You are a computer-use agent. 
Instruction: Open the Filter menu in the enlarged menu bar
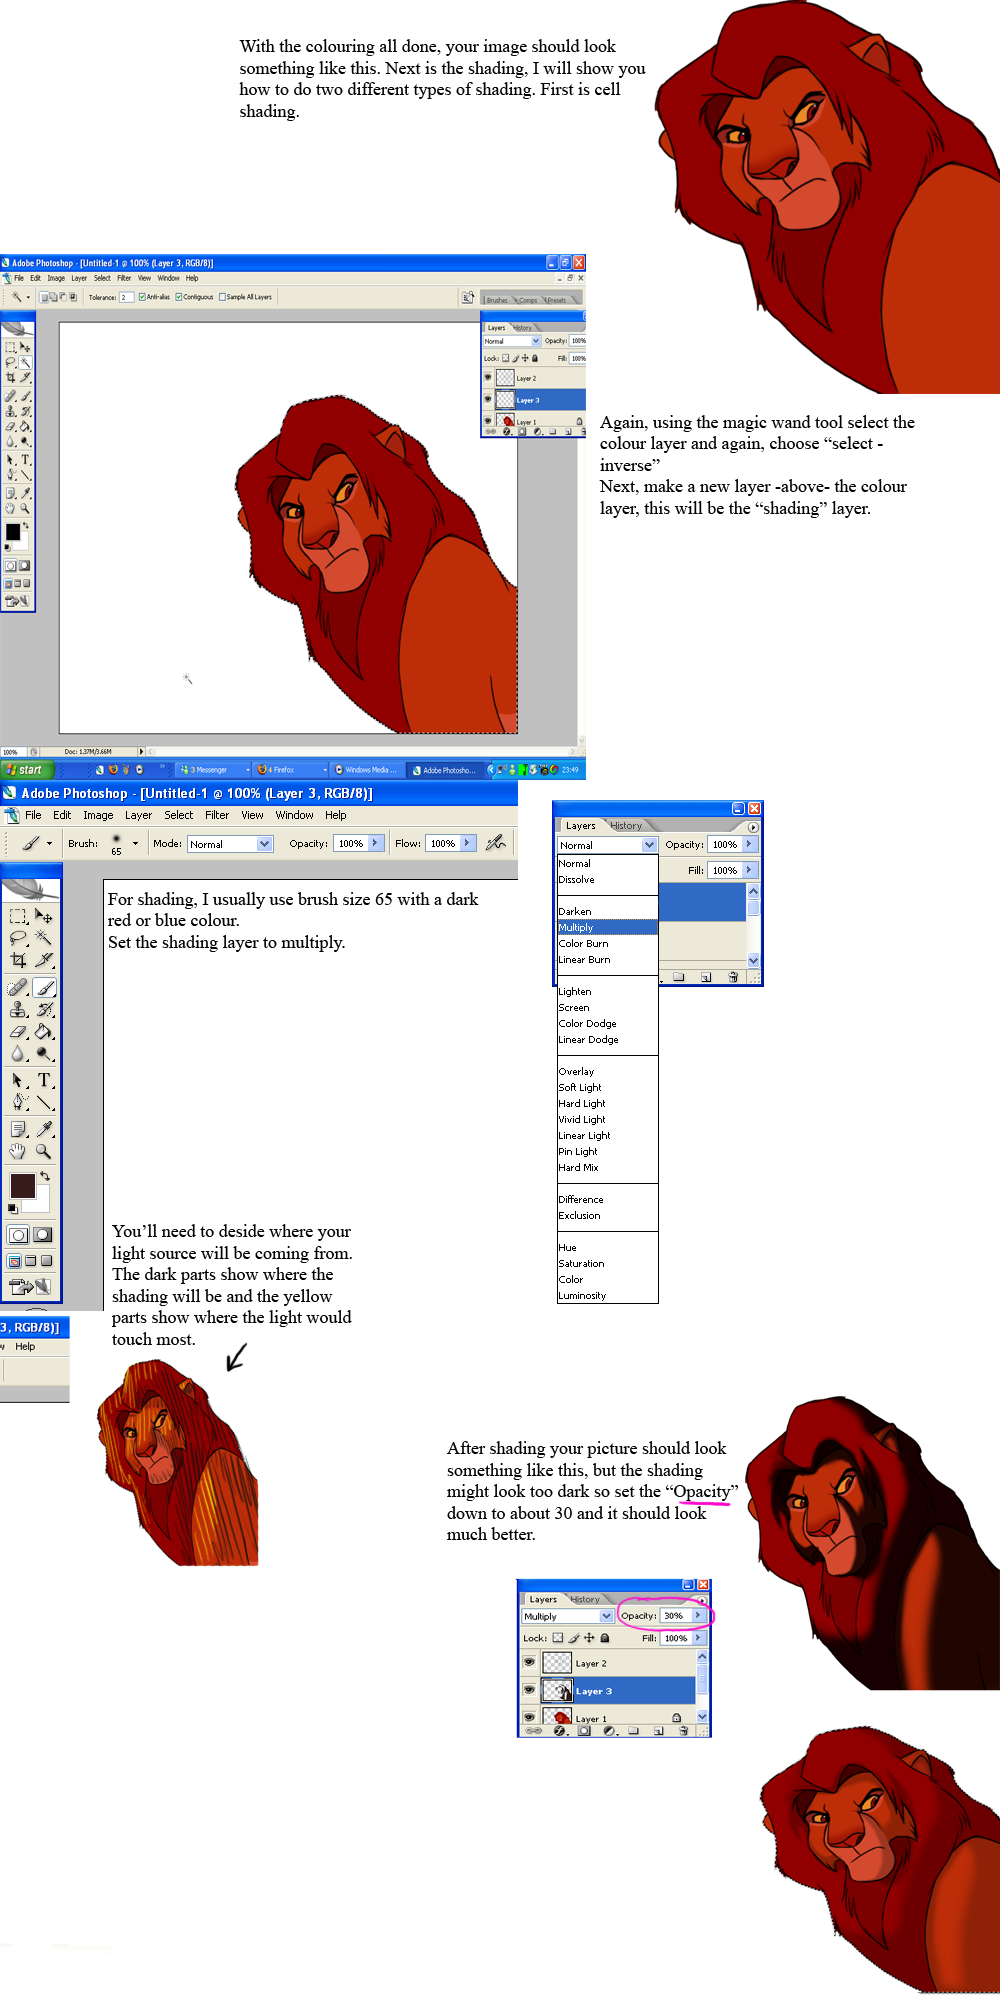[x=217, y=815]
